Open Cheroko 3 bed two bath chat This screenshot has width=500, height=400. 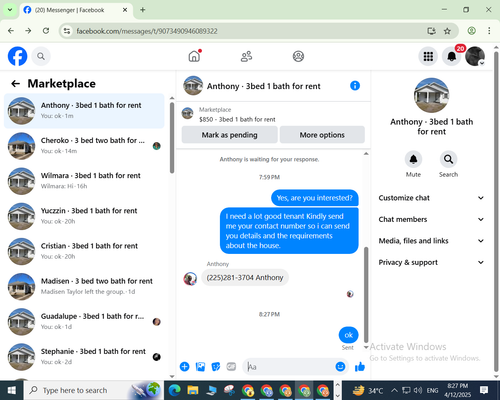click(84, 146)
